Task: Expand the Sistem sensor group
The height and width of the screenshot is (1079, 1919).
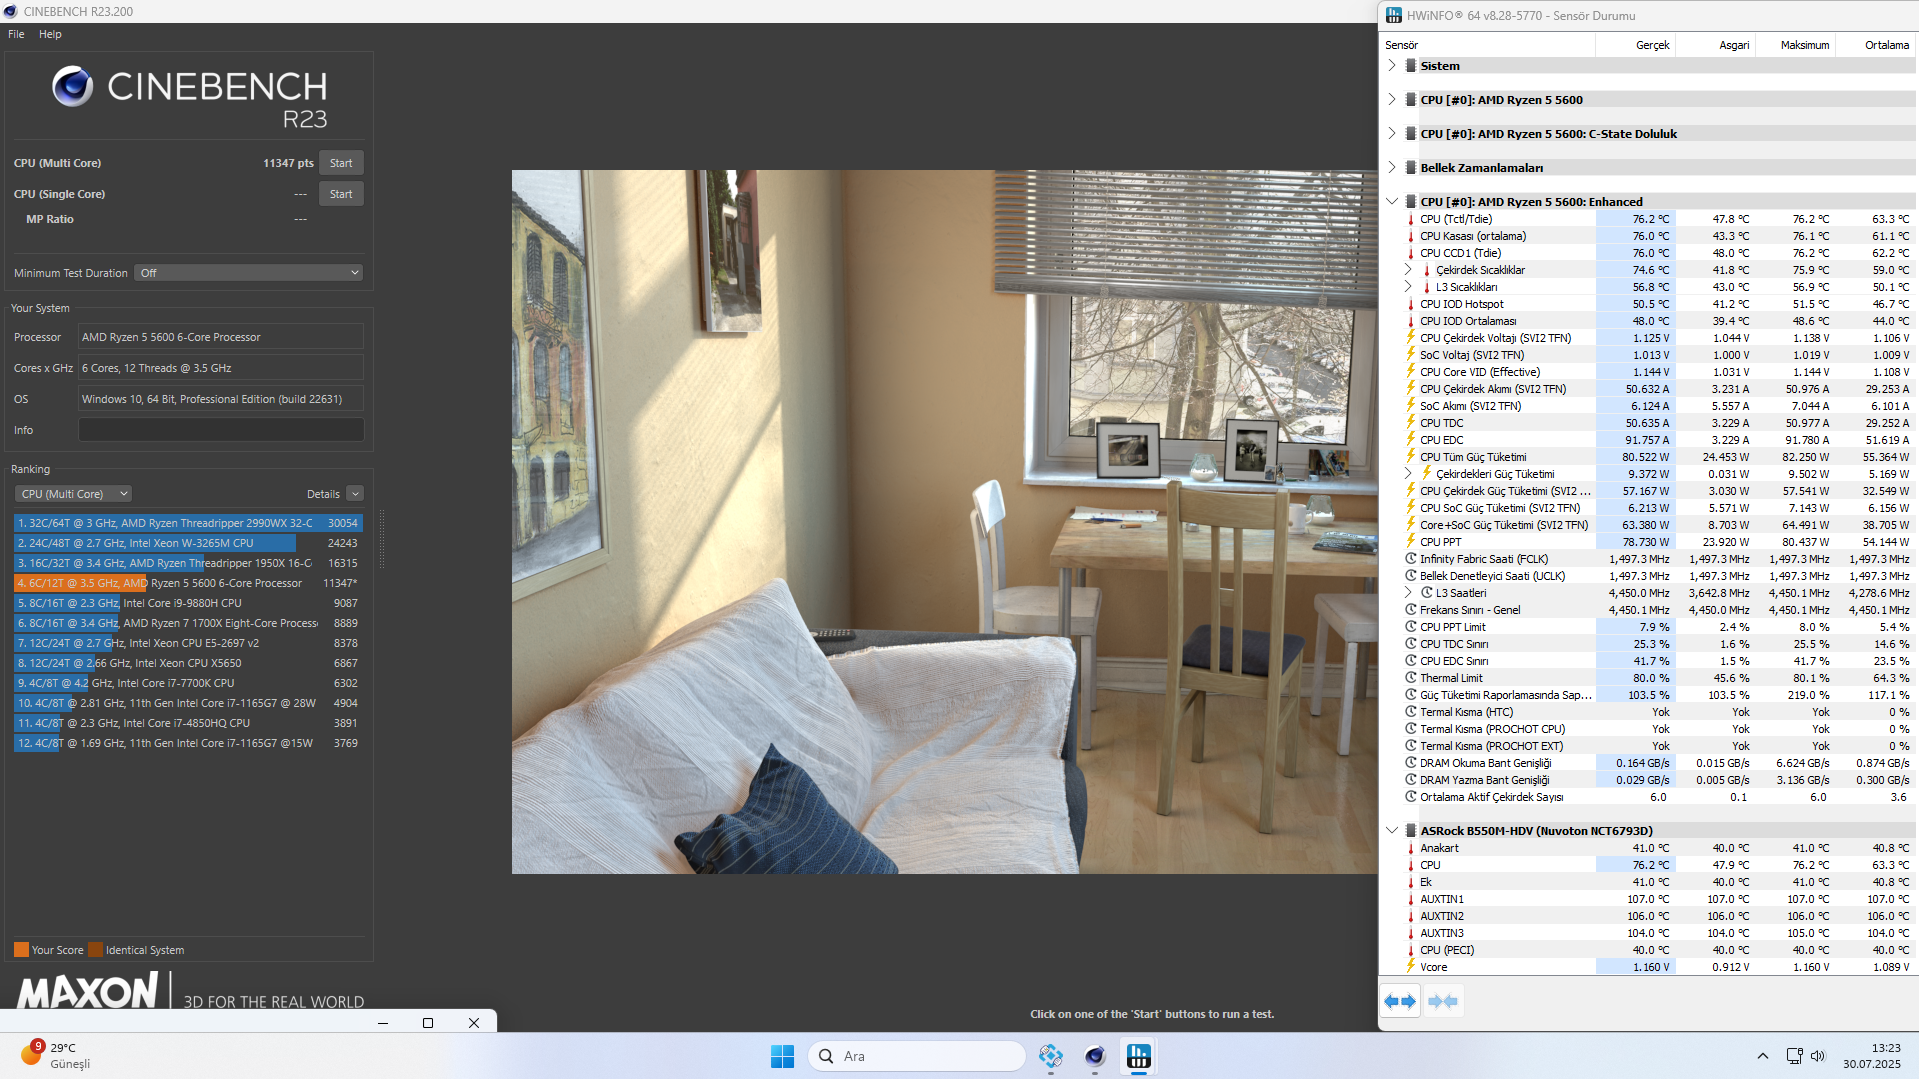Action: click(1391, 66)
